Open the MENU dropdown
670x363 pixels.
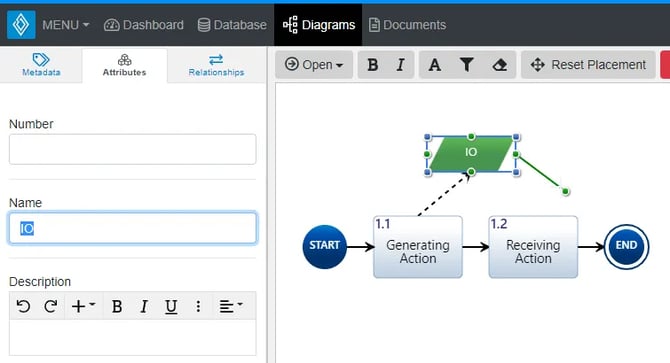coord(65,25)
